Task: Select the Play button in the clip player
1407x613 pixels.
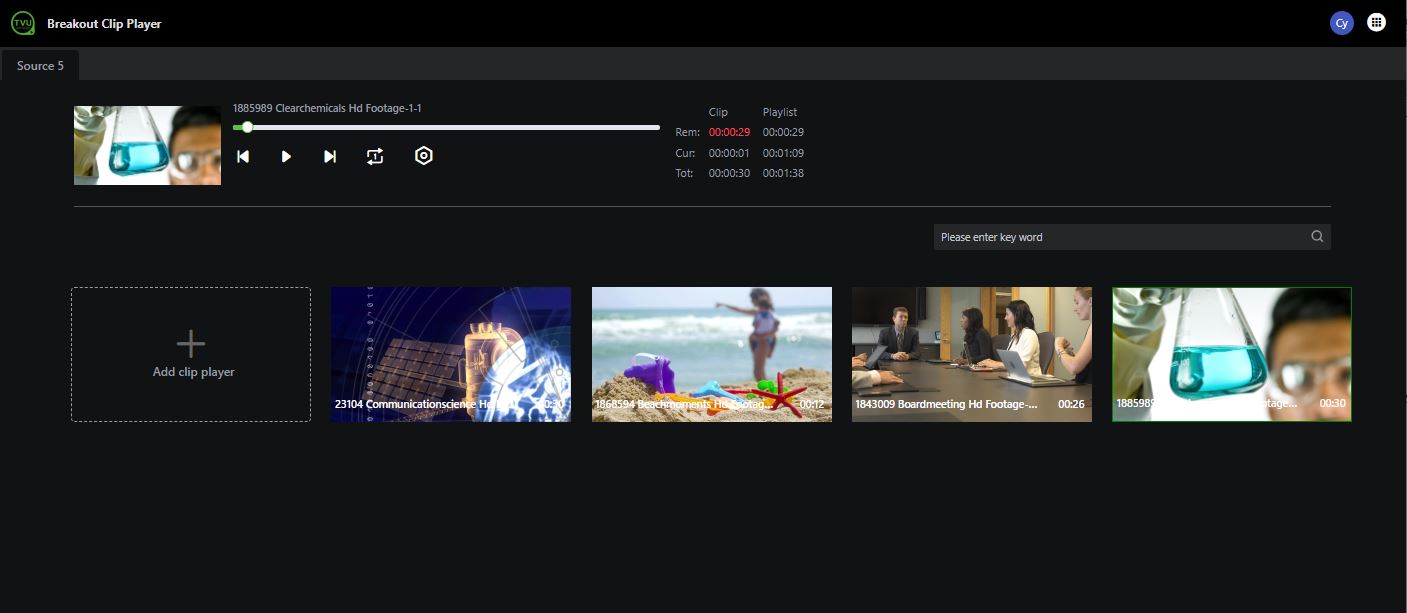Action: point(286,156)
